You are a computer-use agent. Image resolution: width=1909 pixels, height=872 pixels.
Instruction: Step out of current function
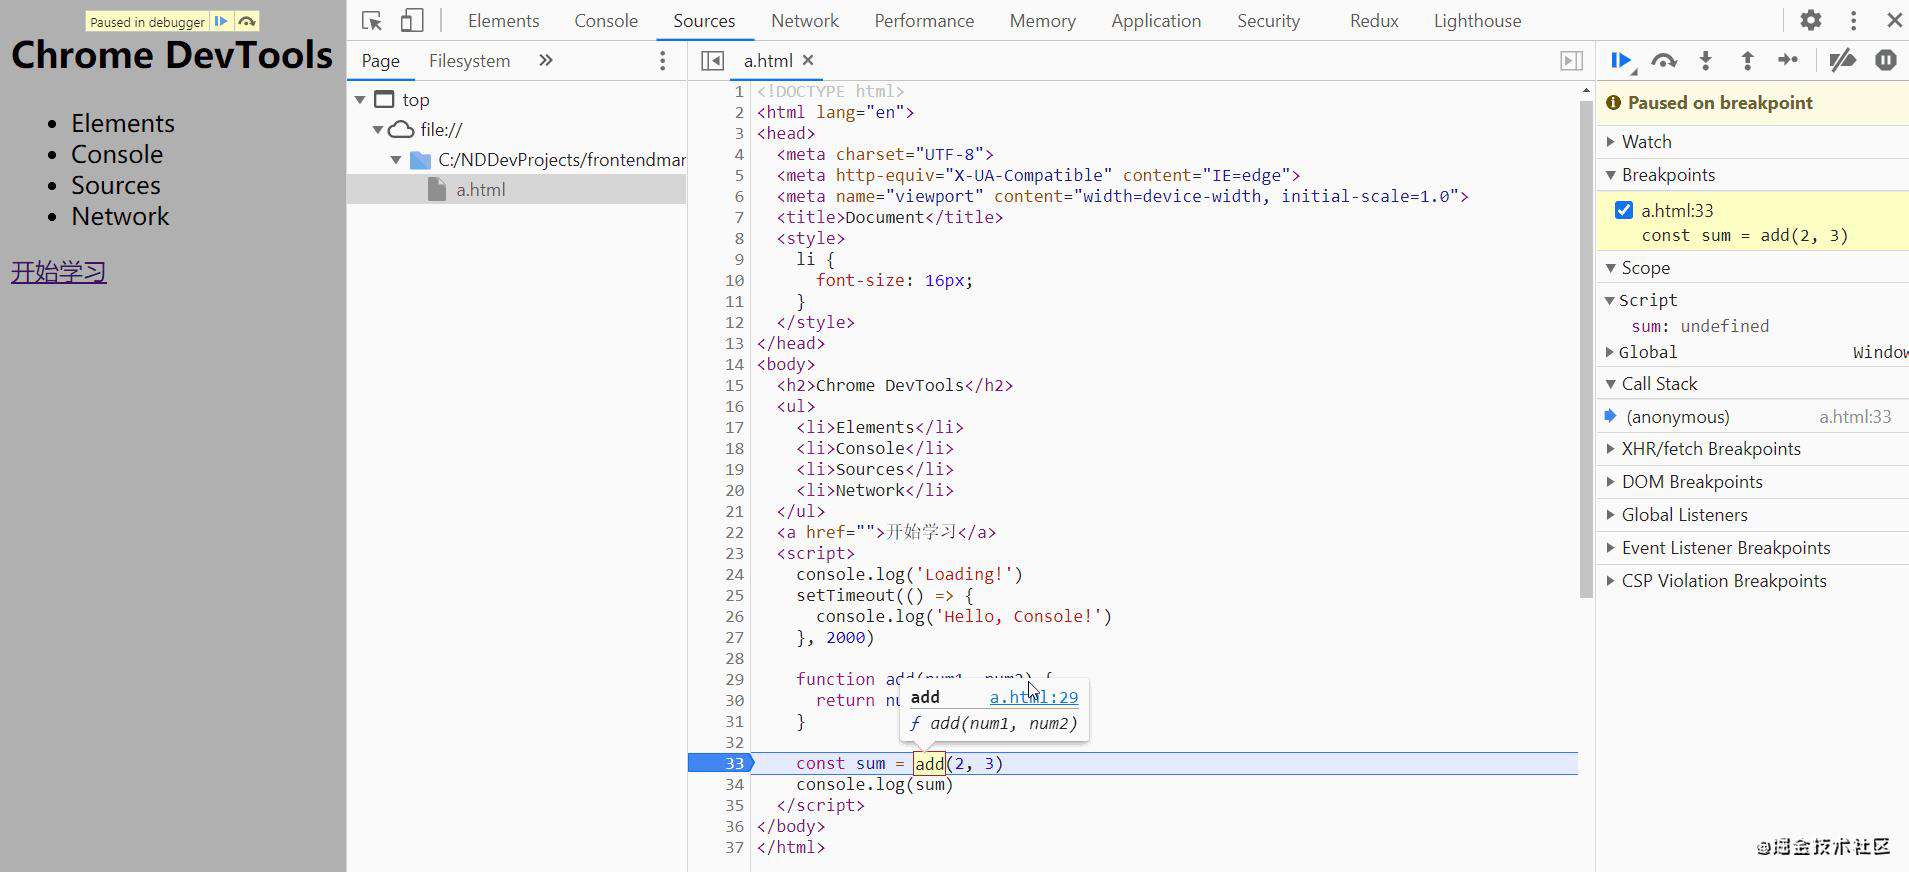(1747, 61)
